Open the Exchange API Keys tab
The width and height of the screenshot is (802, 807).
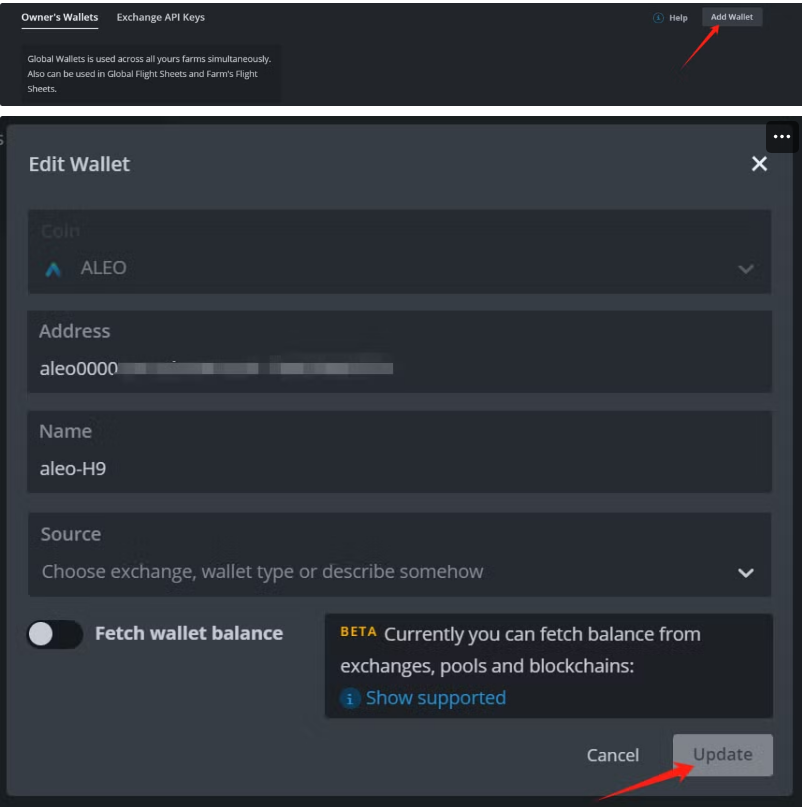[x=160, y=17]
